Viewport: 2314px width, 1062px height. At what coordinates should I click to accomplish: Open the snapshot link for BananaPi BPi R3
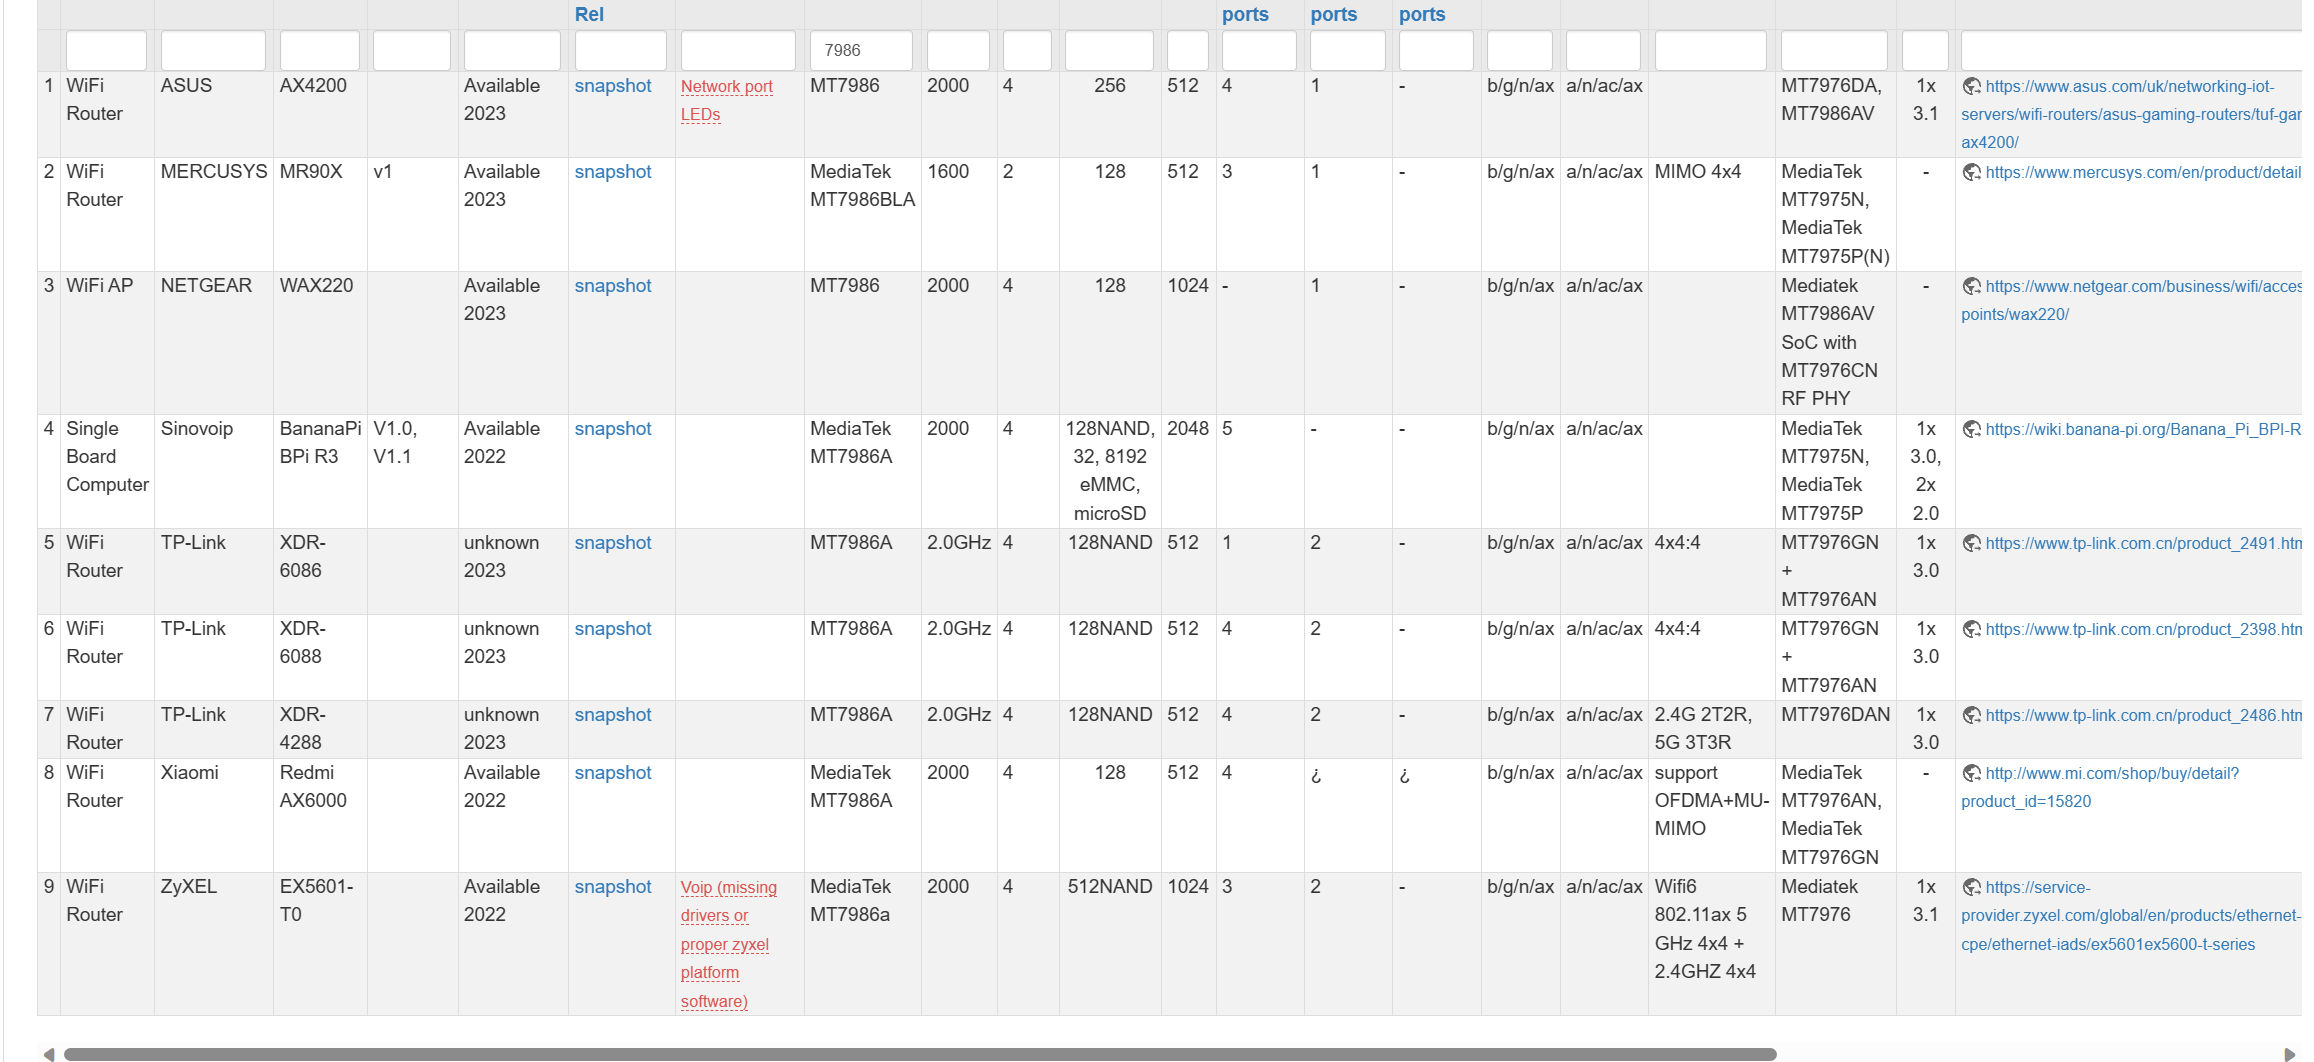click(x=613, y=429)
